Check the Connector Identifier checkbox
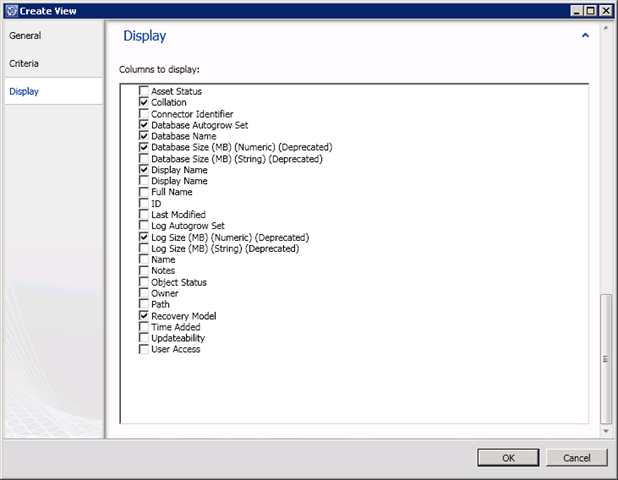The height and width of the screenshot is (480, 618). click(144, 114)
